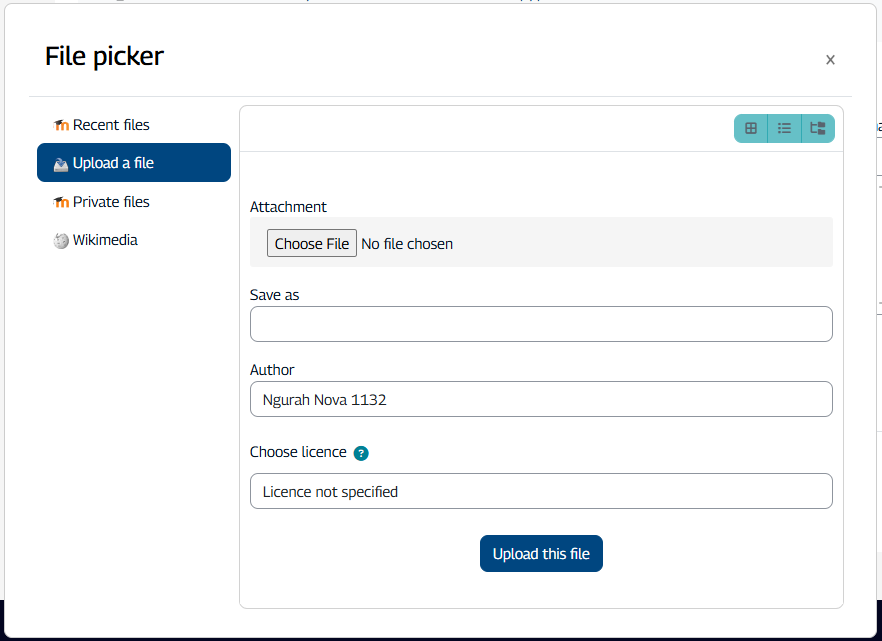Focus the Save as text field

[x=541, y=324]
